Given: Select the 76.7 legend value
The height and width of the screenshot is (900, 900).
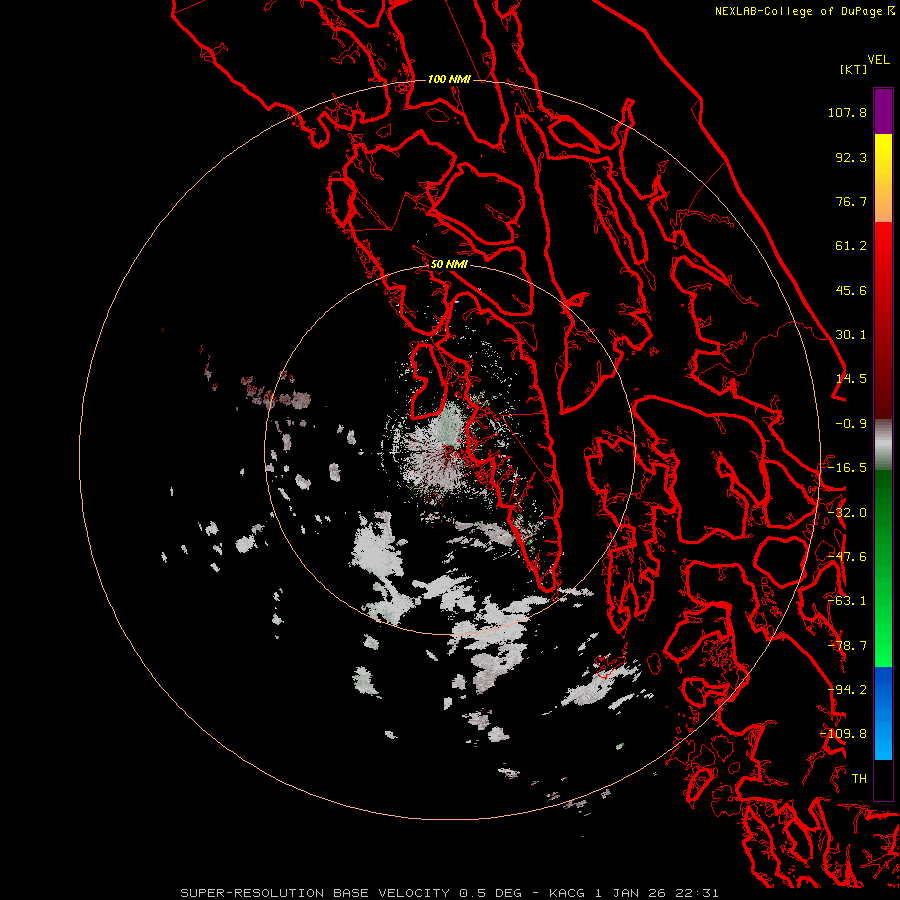Looking at the screenshot, I should 851,201.
